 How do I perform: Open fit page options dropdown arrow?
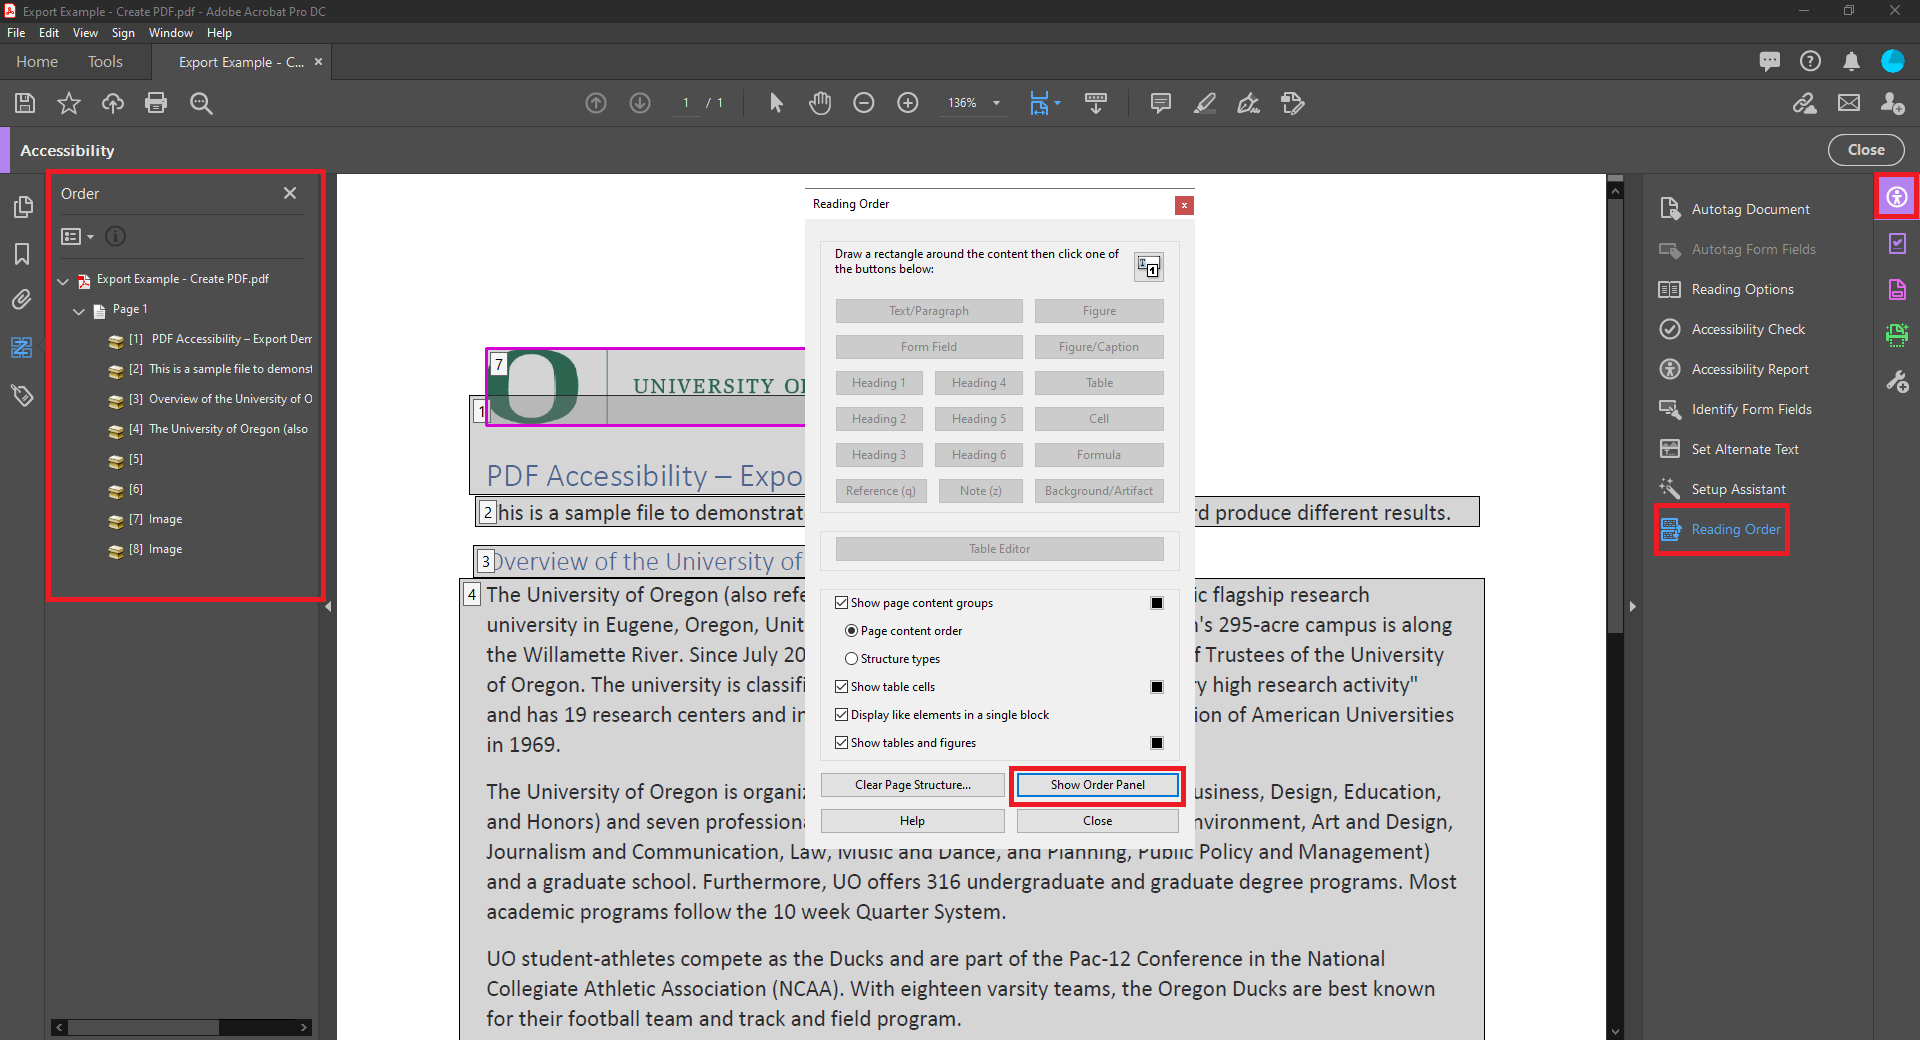point(1058,103)
